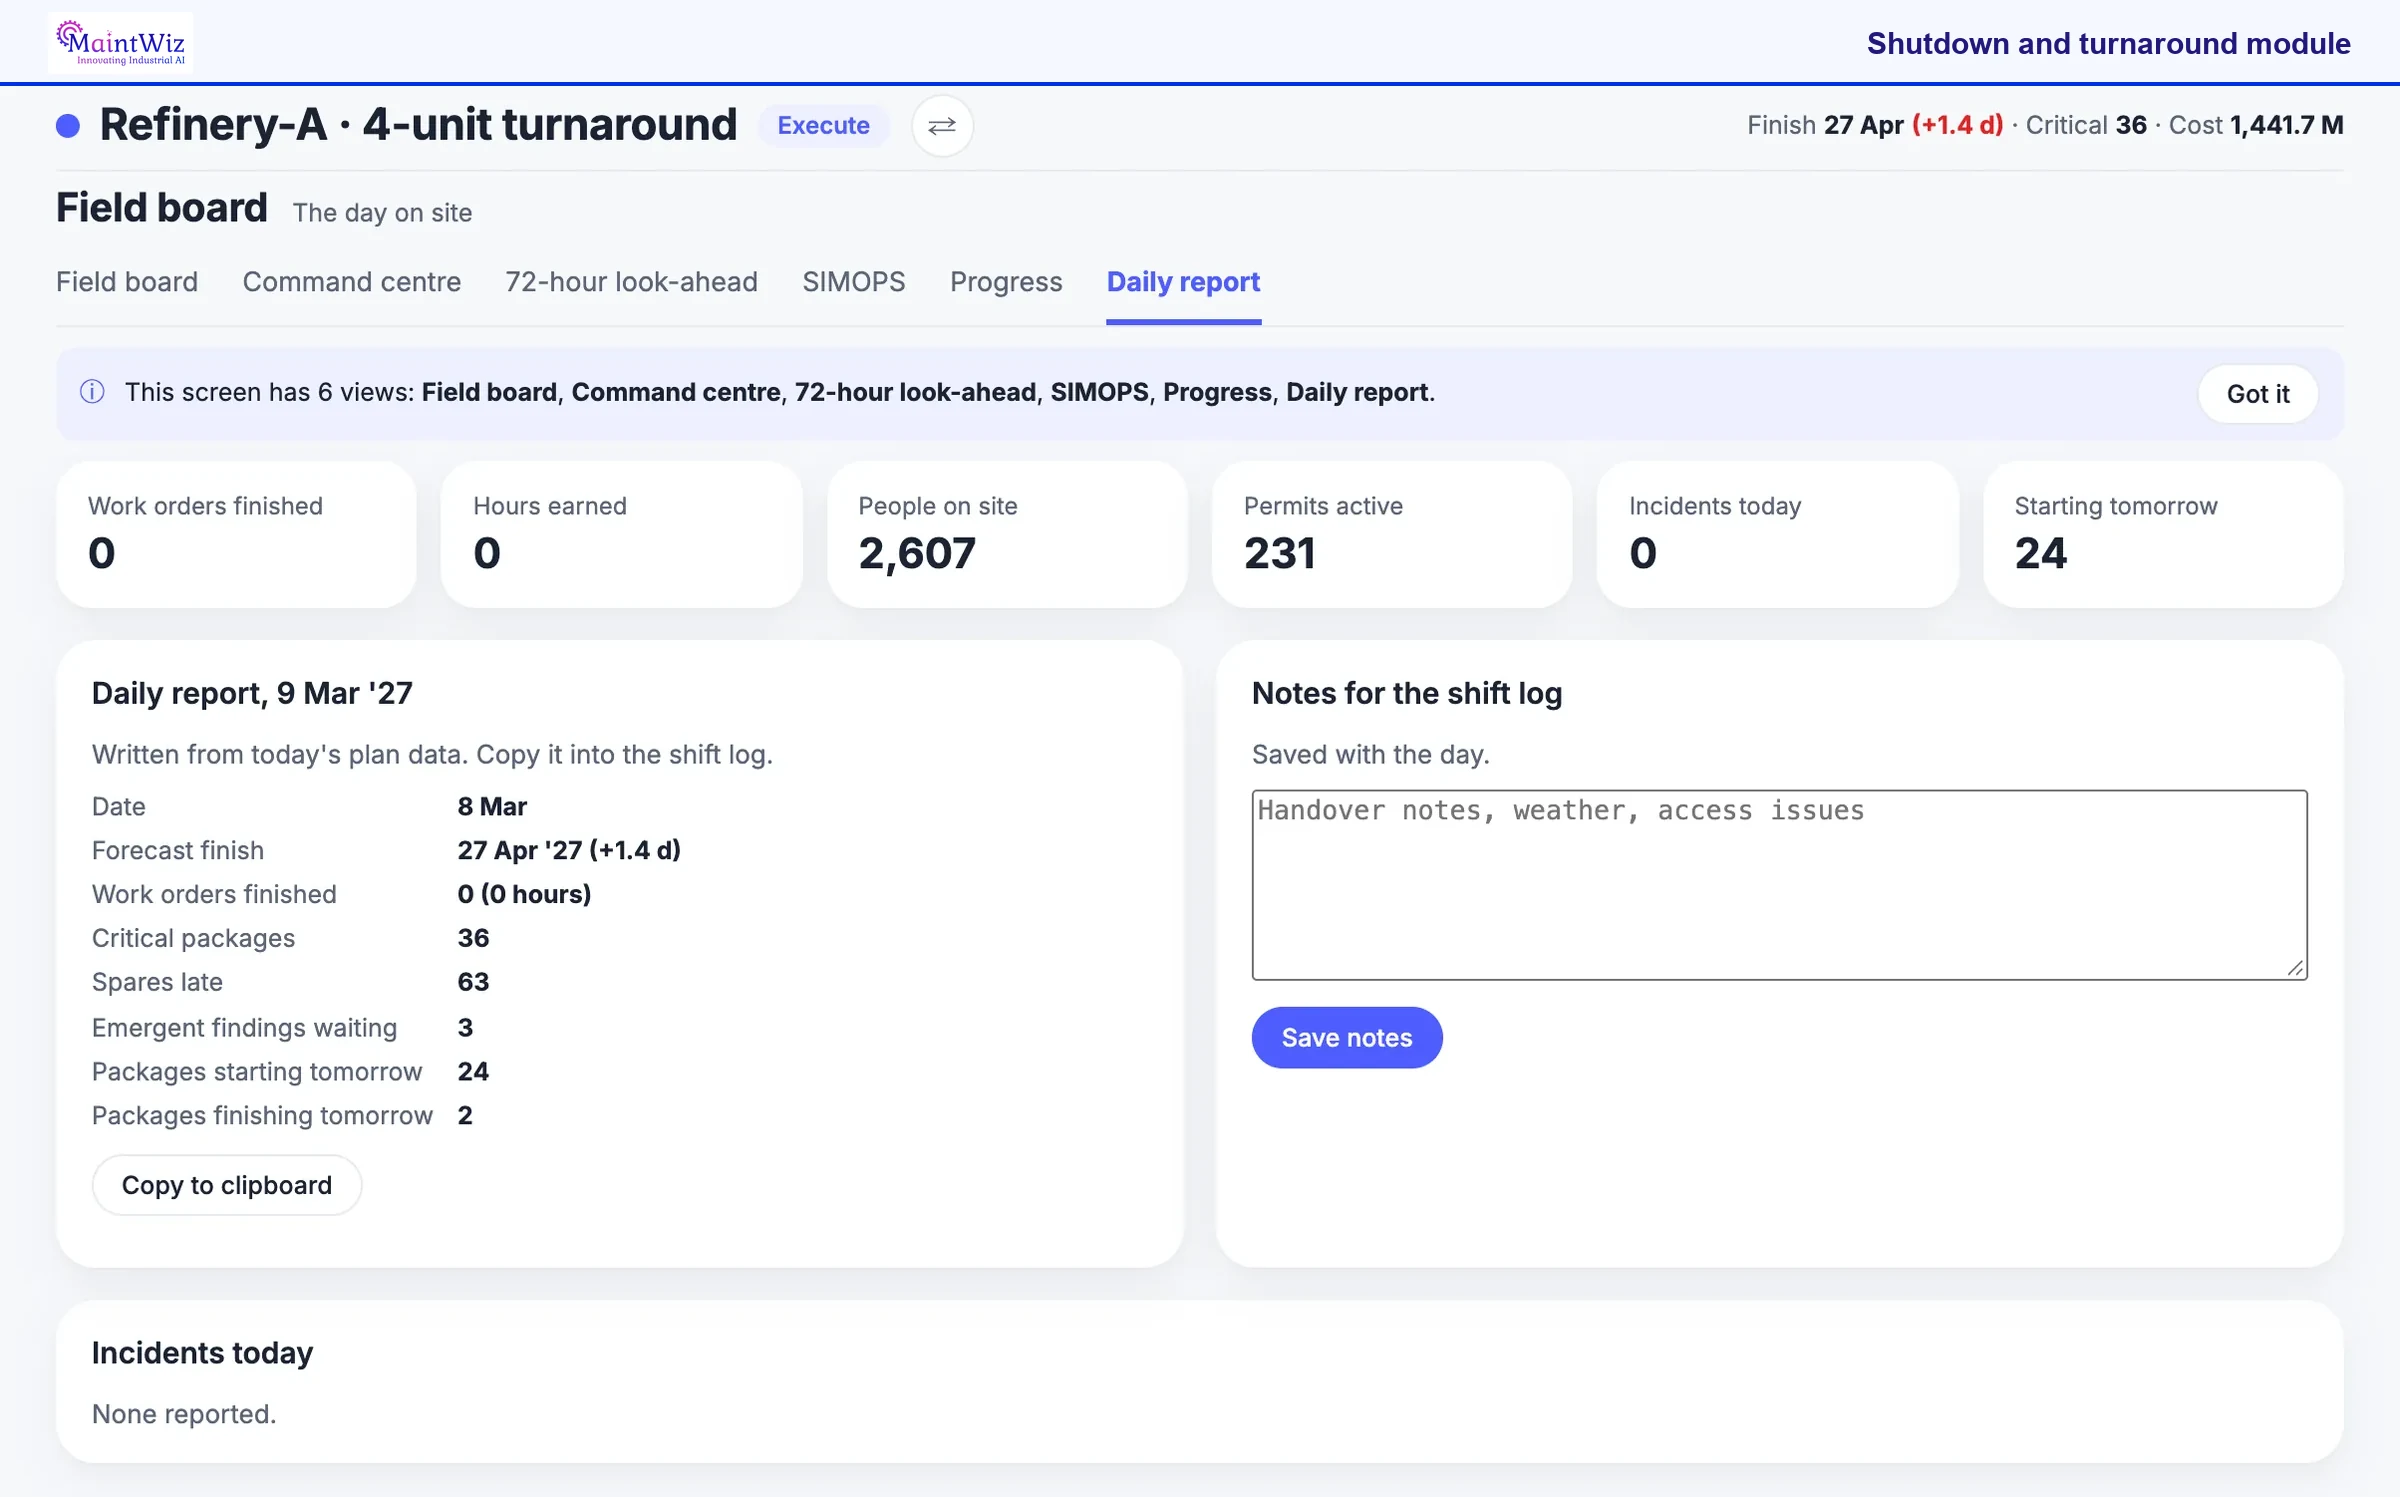
Task: Click the People on site value 2,607
Action: tap(917, 554)
